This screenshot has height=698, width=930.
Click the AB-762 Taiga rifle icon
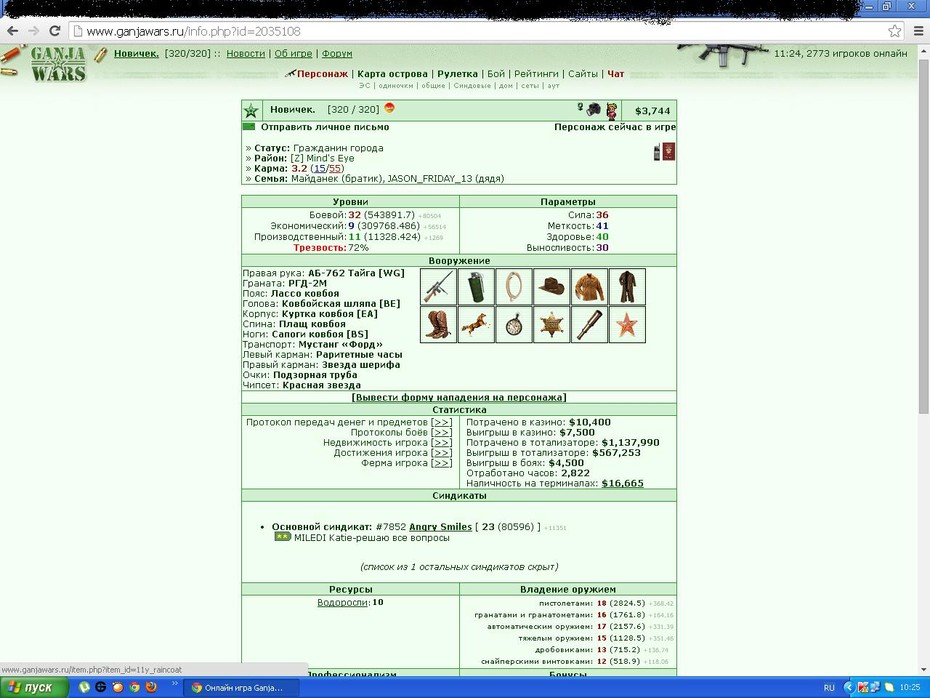click(x=438, y=286)
